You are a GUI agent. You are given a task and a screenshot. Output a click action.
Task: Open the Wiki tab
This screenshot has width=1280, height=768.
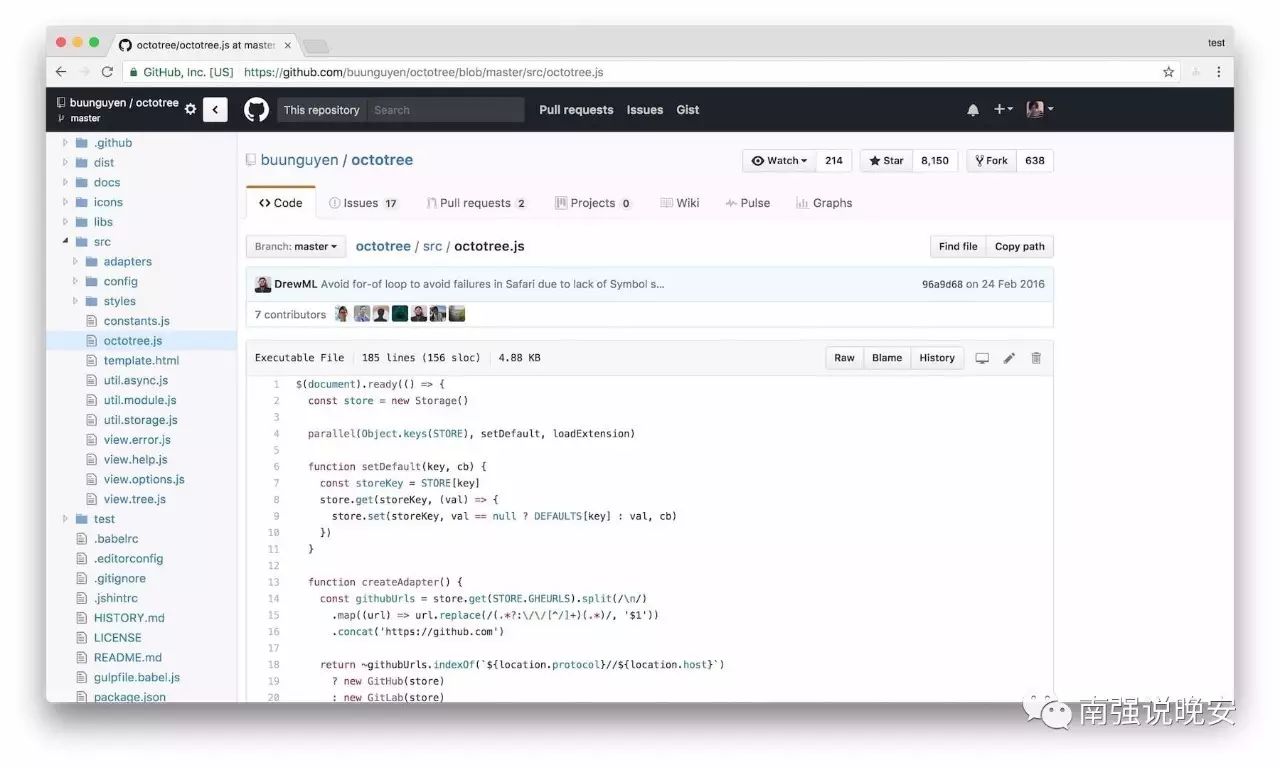(680, 203)
